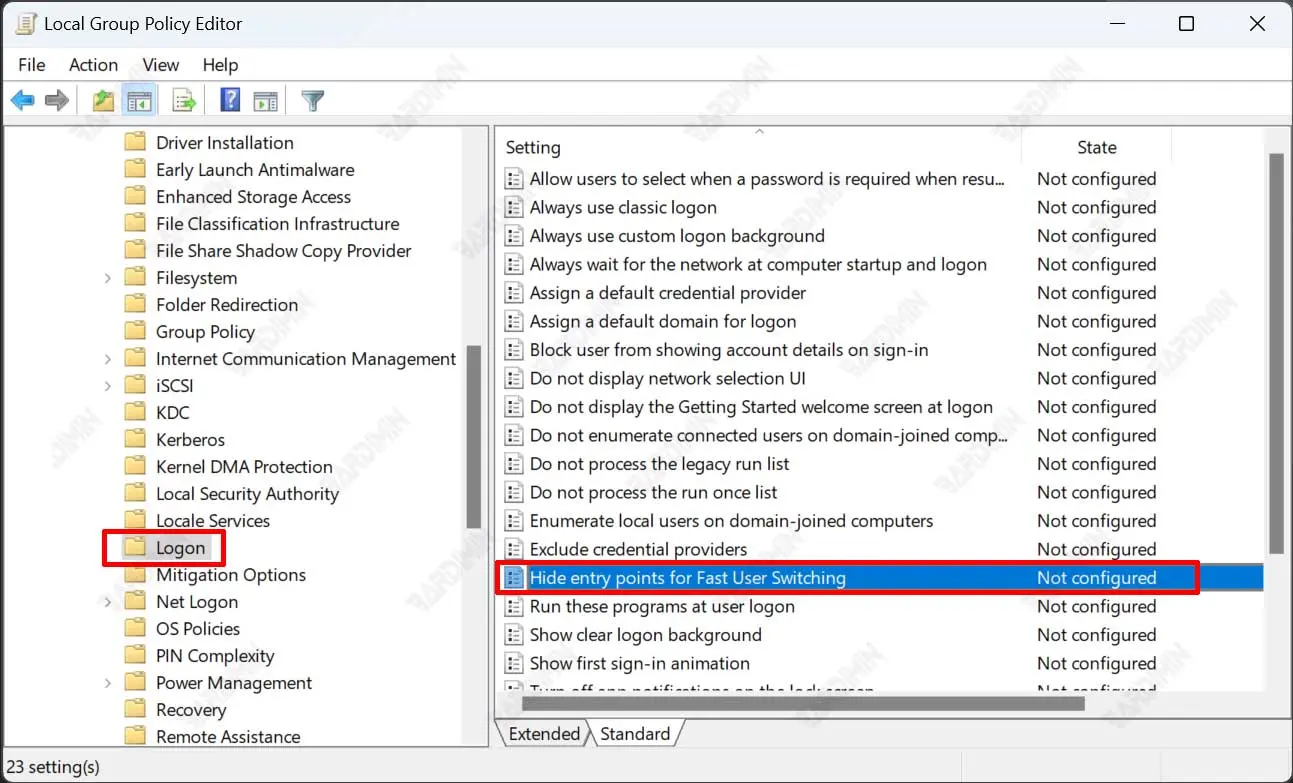Screen dimensions: 1293x783
Task: Click the blue Back arrow in toolbar
Action: pyautogui.click(x=23, y=101)
